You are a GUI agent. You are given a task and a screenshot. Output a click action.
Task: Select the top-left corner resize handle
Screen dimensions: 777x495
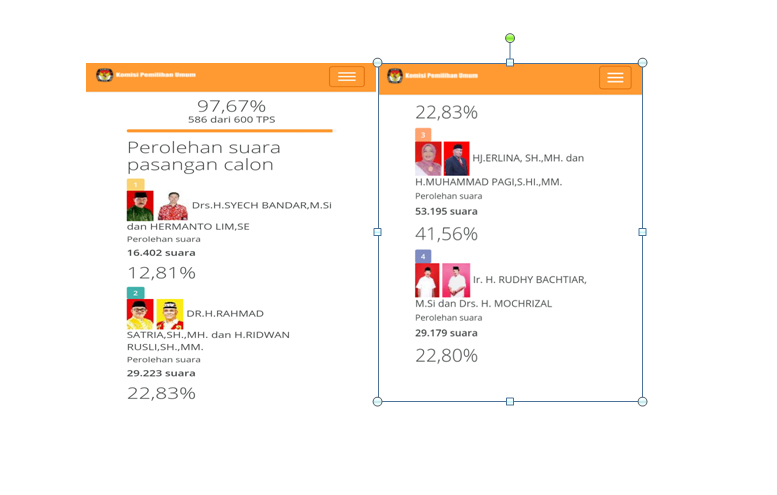point(378,63)
